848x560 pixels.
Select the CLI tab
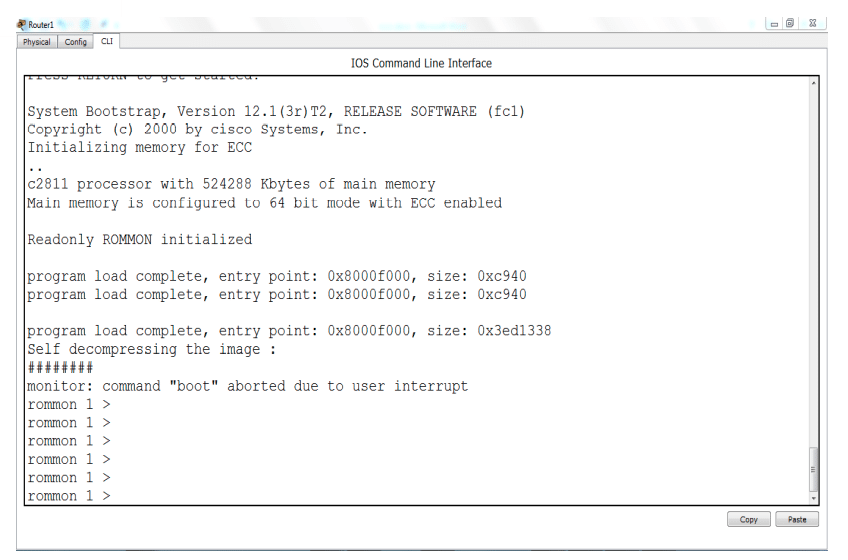pyautogui.click(x=107, y=41)
